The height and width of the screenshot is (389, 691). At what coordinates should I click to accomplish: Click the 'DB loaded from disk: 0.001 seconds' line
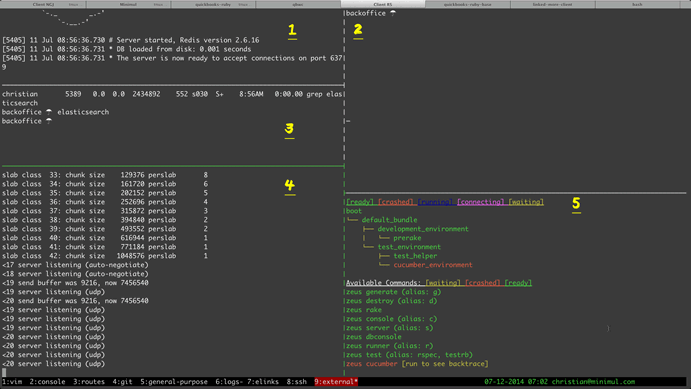pyautogui.click(x=126, y=49)
